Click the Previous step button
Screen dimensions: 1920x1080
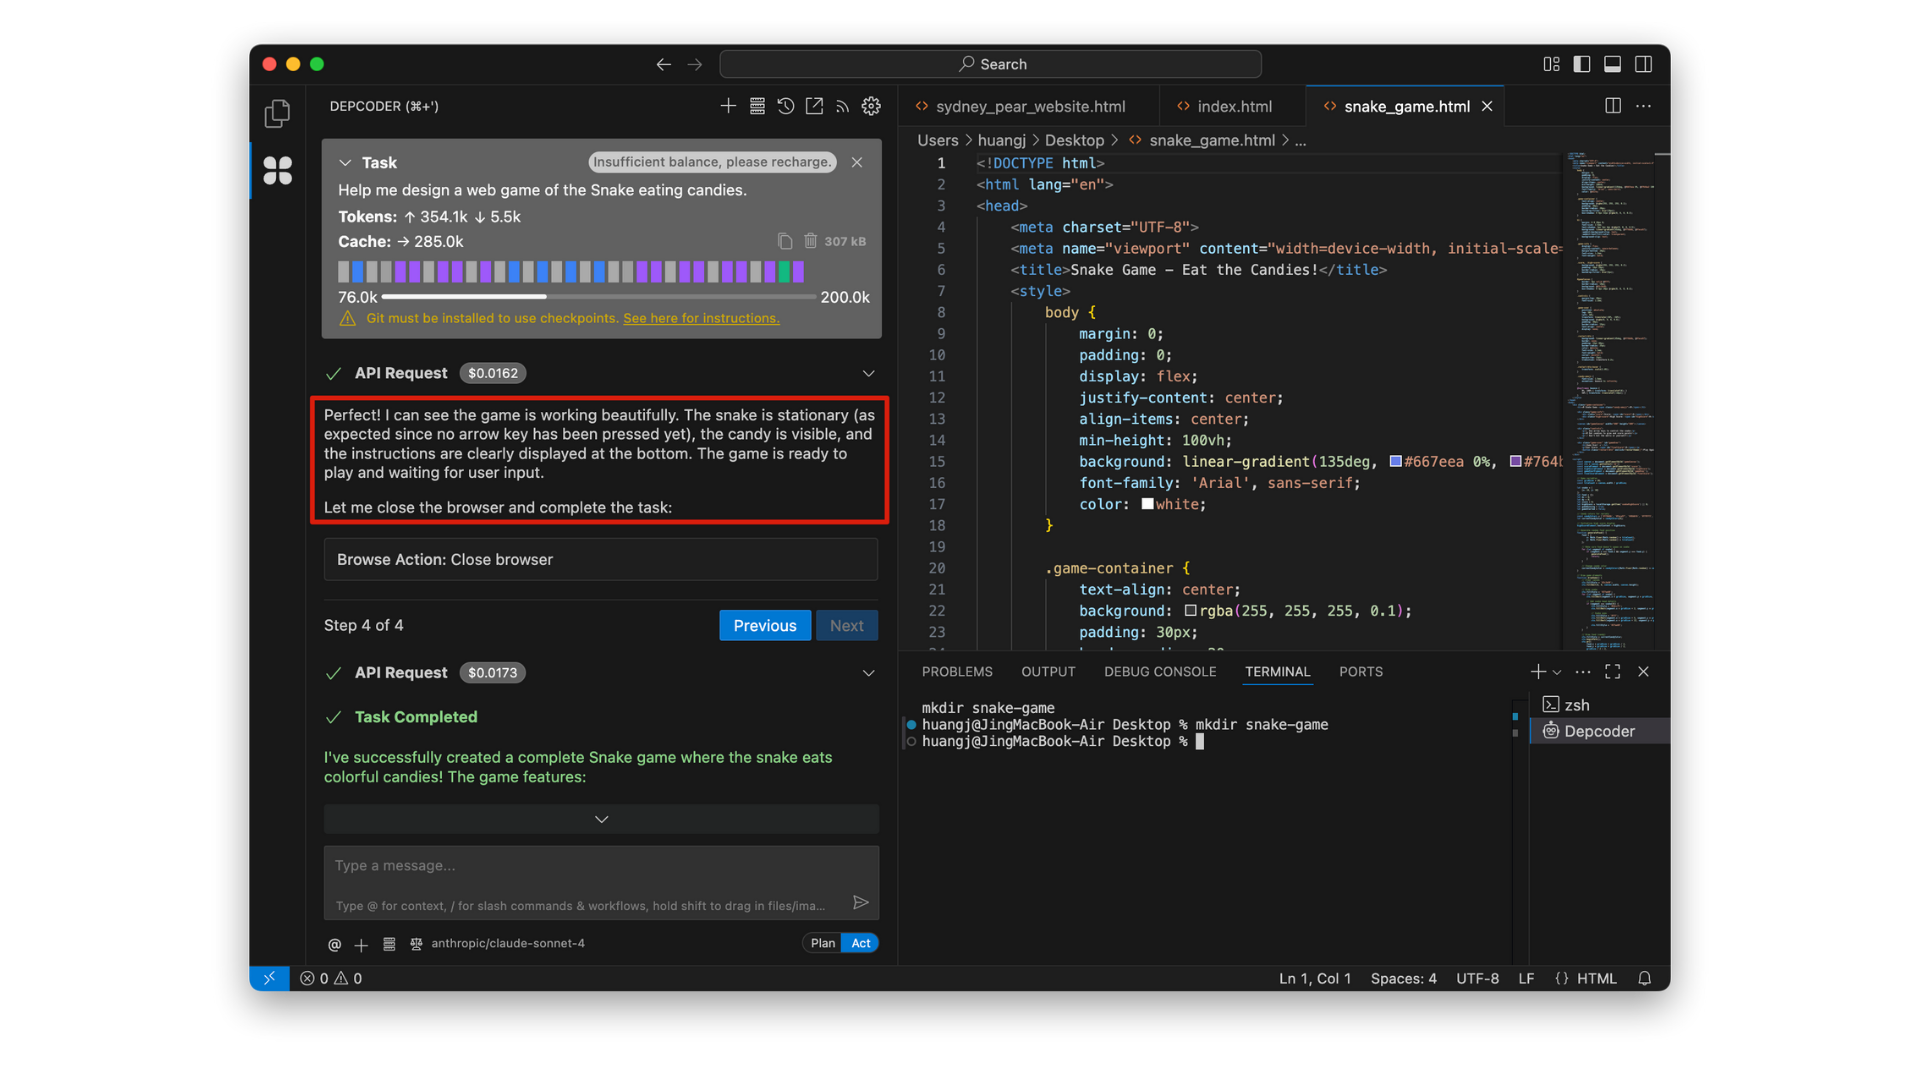(764, 626)
